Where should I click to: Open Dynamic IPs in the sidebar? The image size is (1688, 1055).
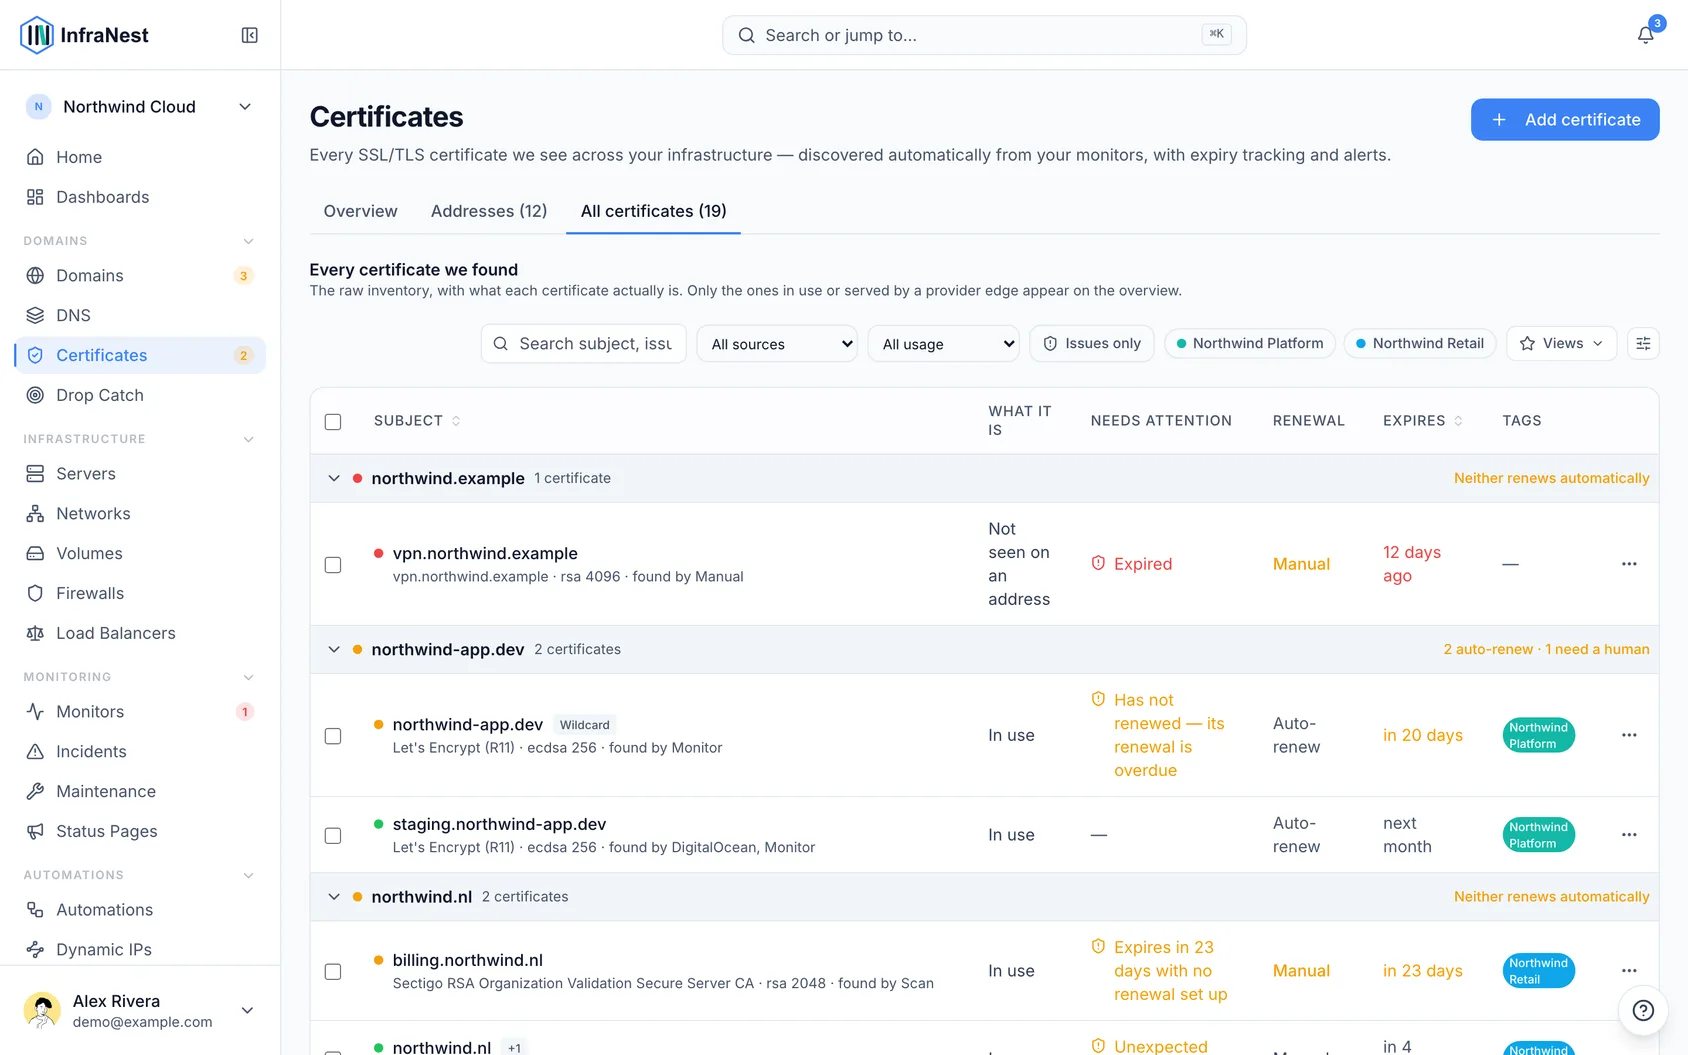(140, 950)
